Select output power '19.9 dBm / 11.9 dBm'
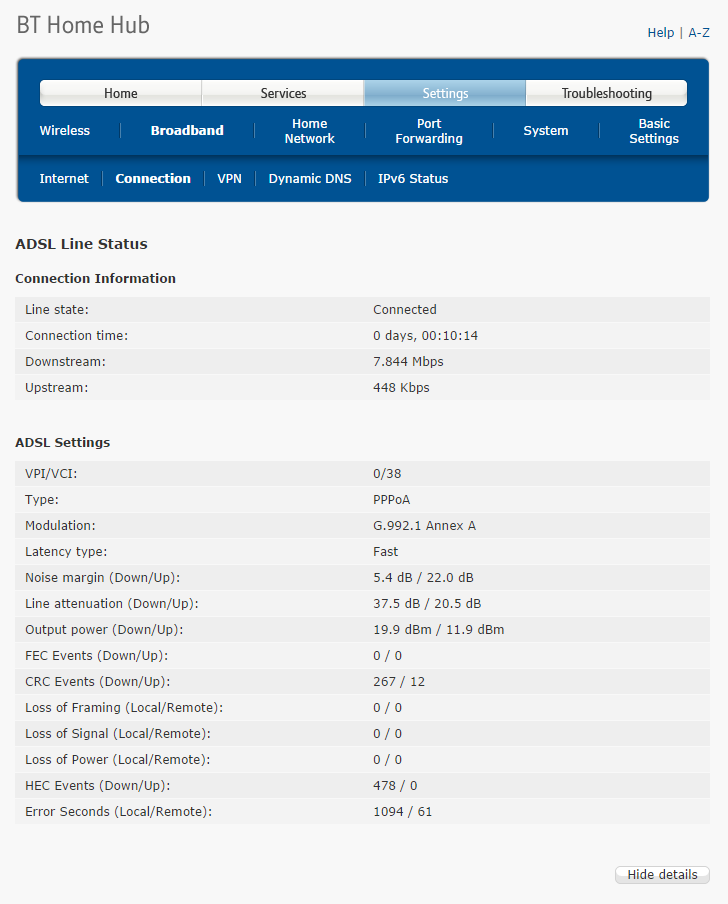This screenshot has height=904, width=728. [x=439, y=630]
